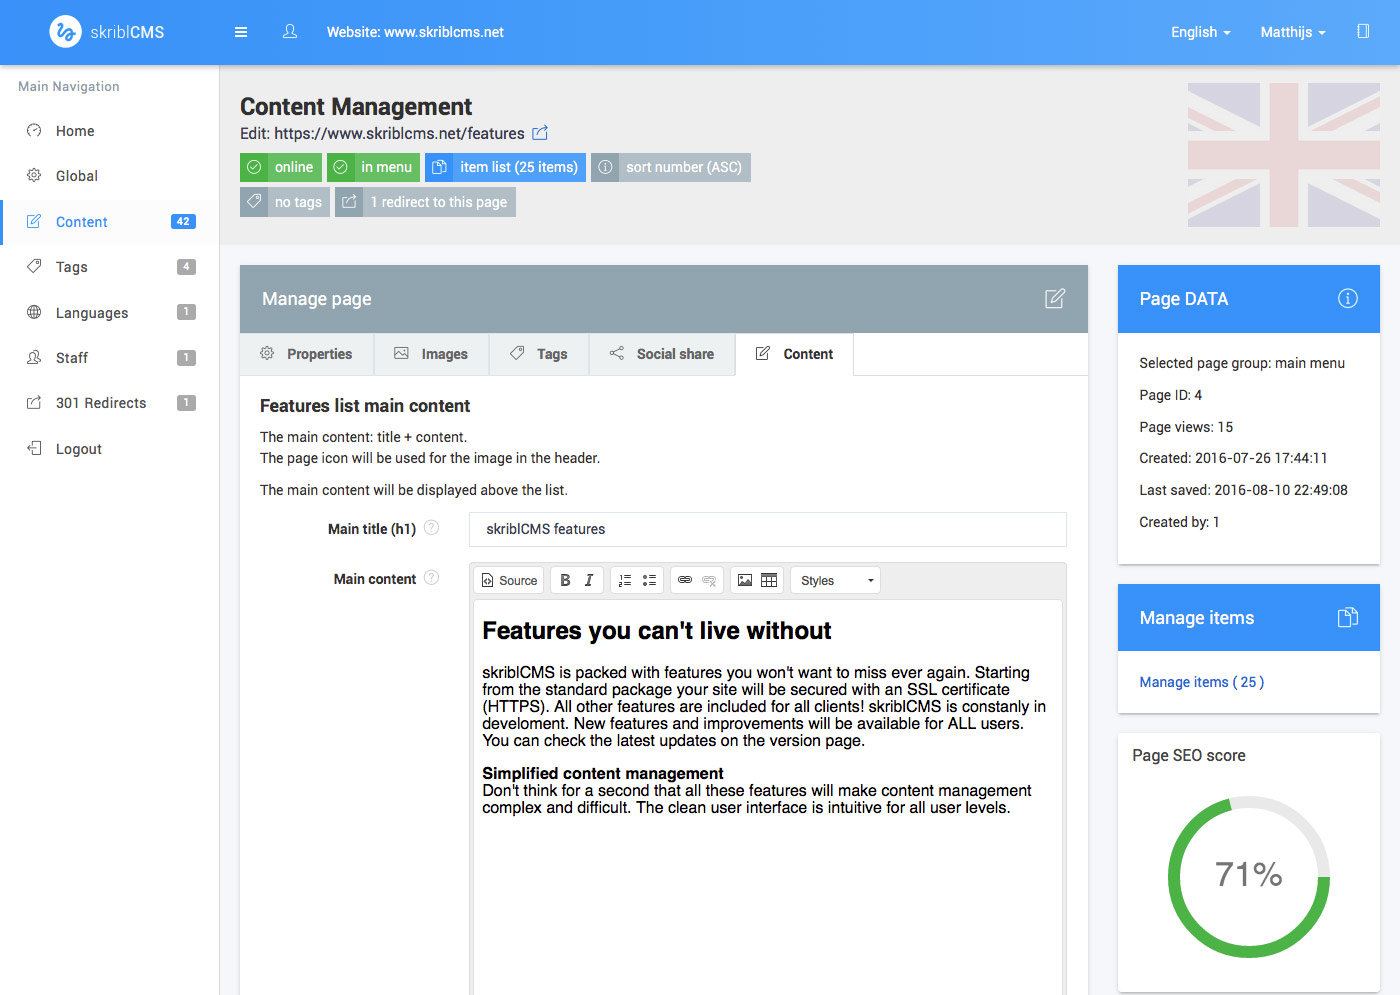Click the user profile icon in header
Image resolution: width=1400 pixels, height=995 pixels.
pos(290,32)
